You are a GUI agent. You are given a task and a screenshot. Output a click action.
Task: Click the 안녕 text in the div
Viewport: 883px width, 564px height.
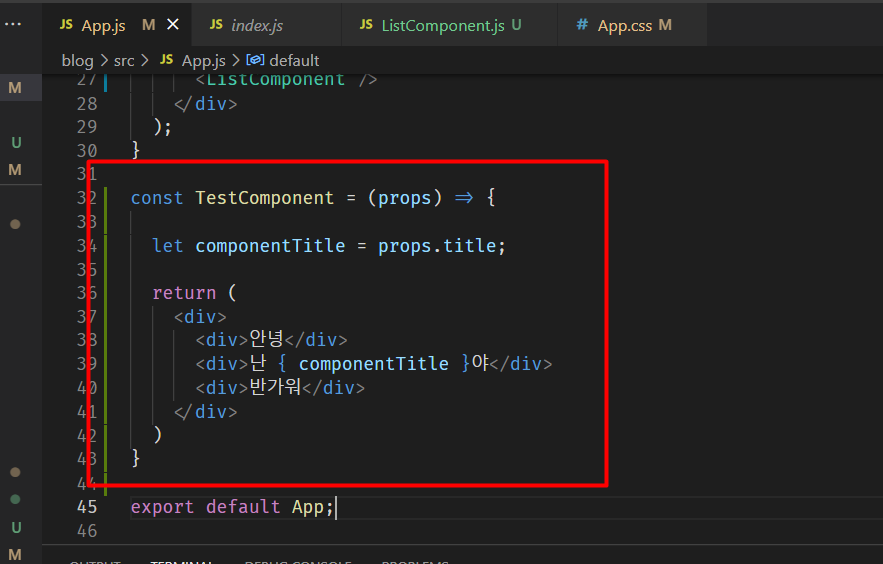click(266, 339)
